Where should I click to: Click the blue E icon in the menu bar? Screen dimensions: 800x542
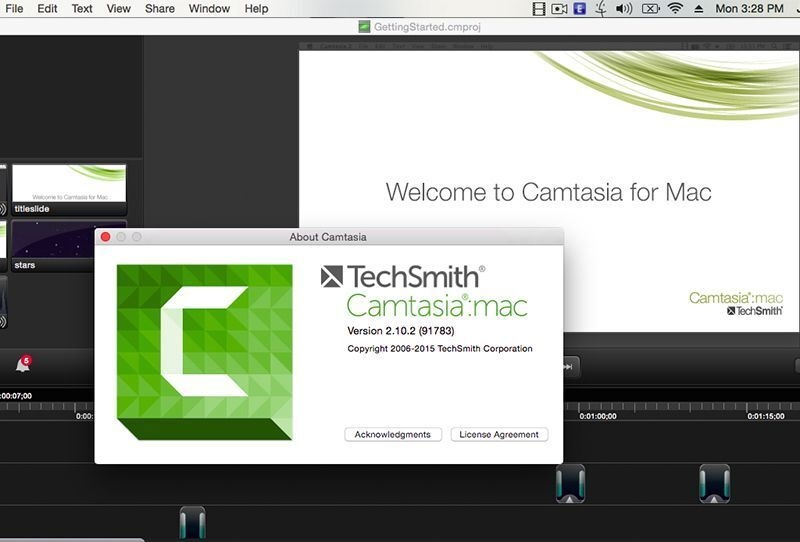[x=580, y=9]
